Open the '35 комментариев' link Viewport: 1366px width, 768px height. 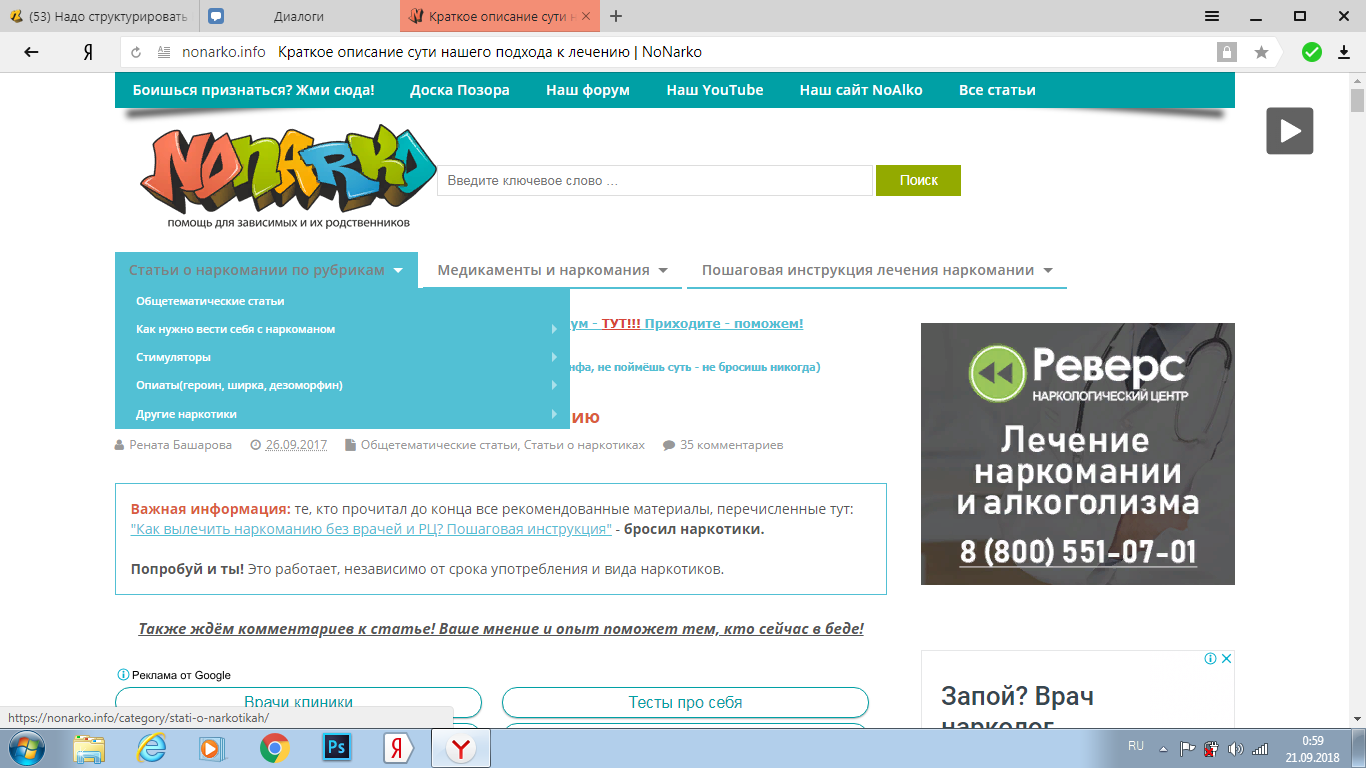click(x=730, y=445)
